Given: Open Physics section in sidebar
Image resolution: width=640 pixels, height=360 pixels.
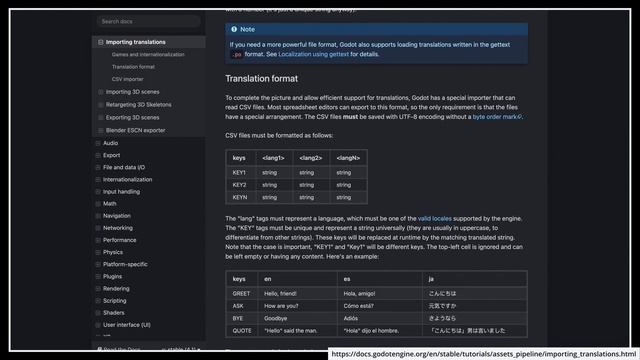Looking at the screenshot, I should tap(113, 252).
